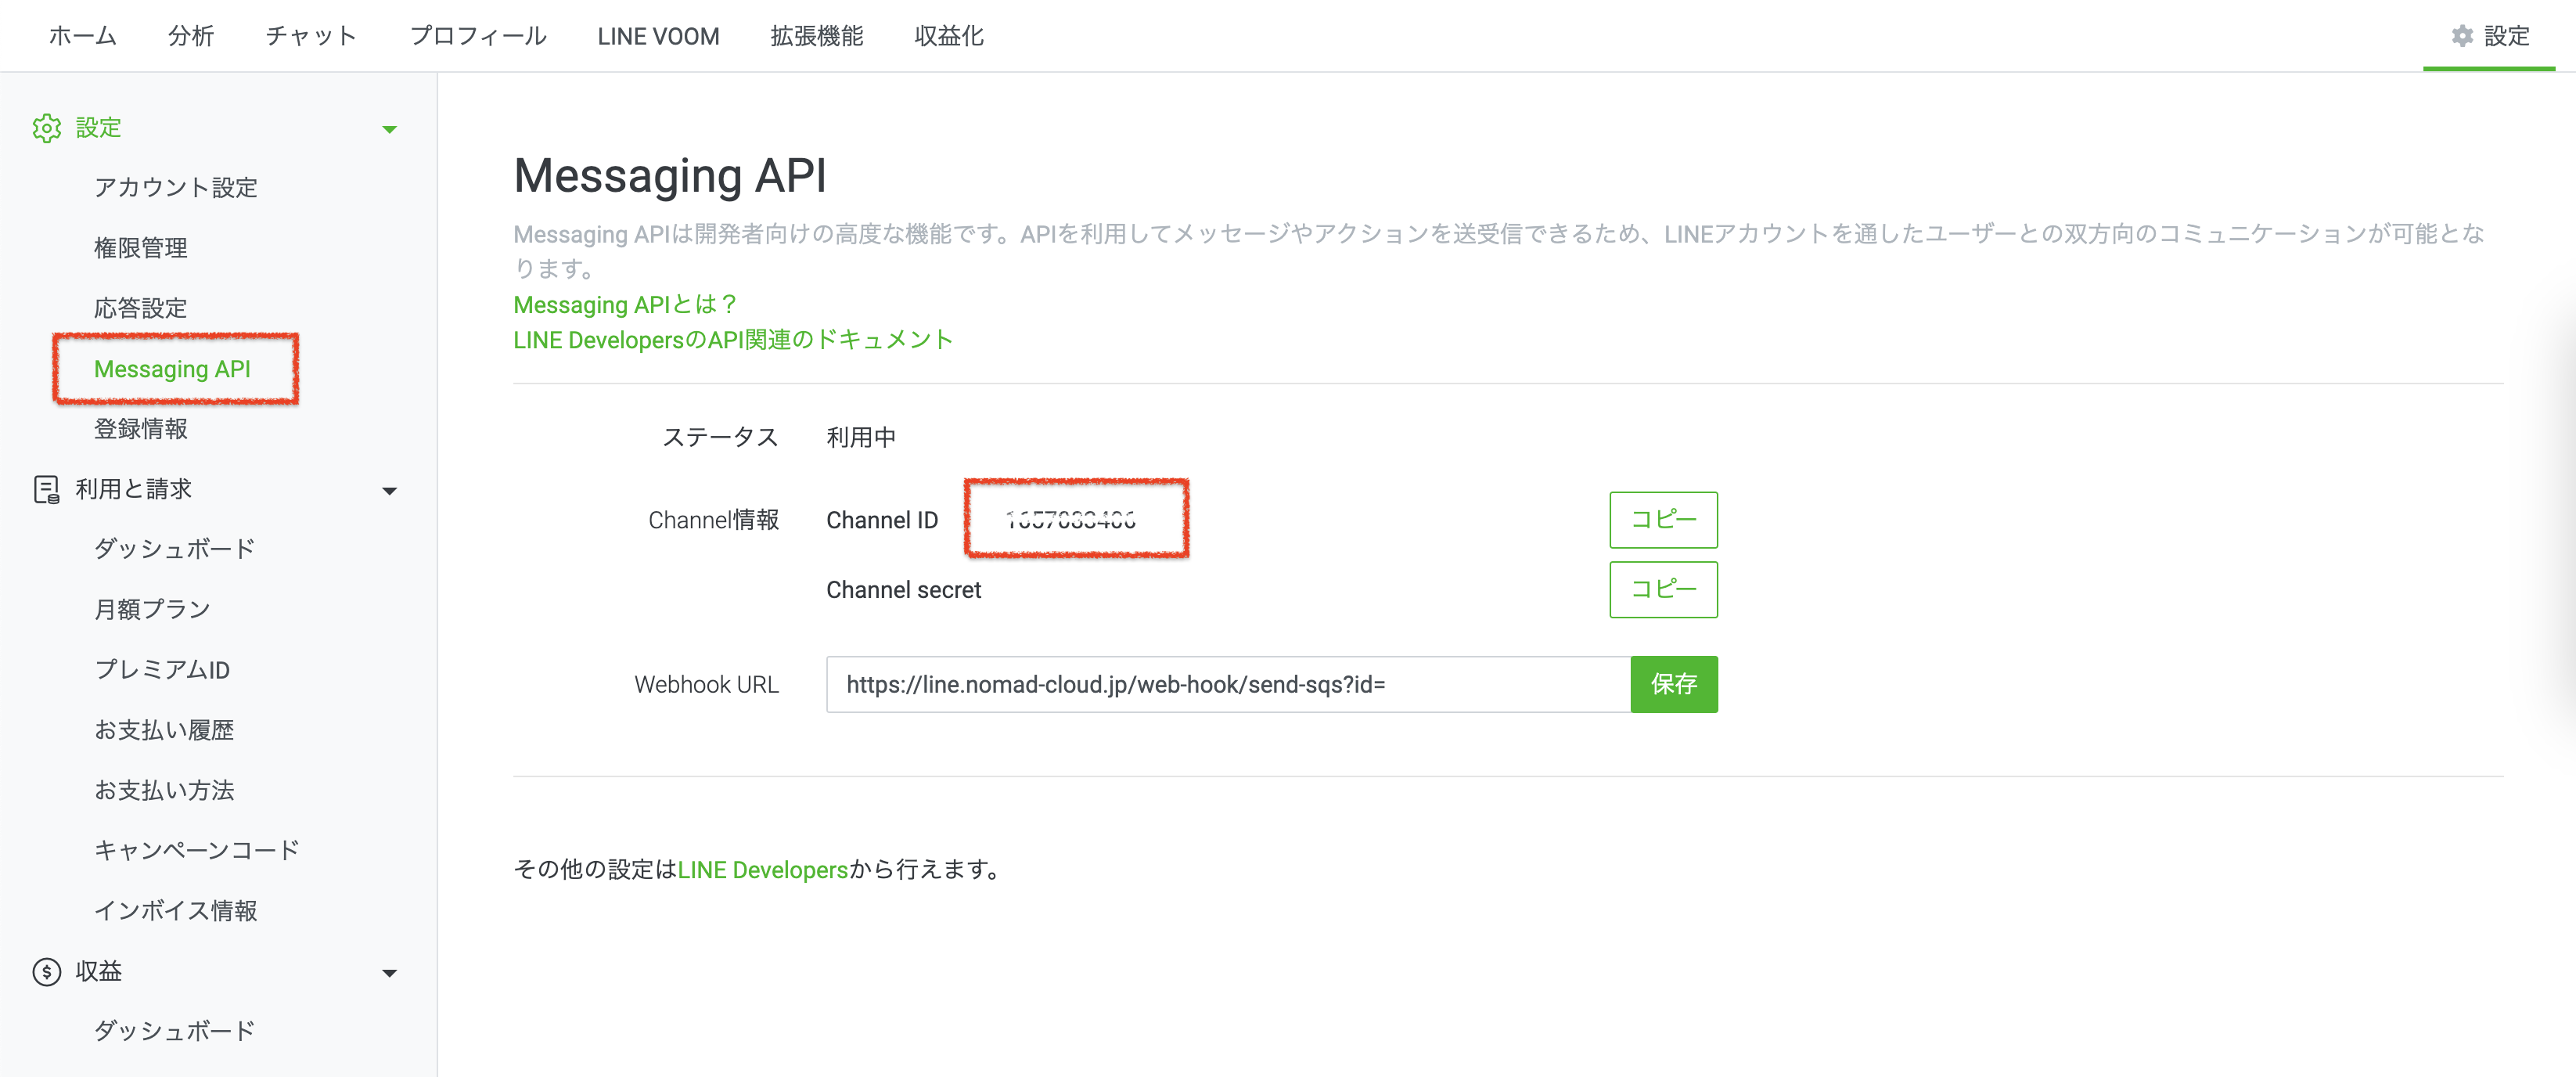Open アカウント設定 in the sidebar
Viewport: 2576px width, 1077px height.
click(x=176, y=188)
